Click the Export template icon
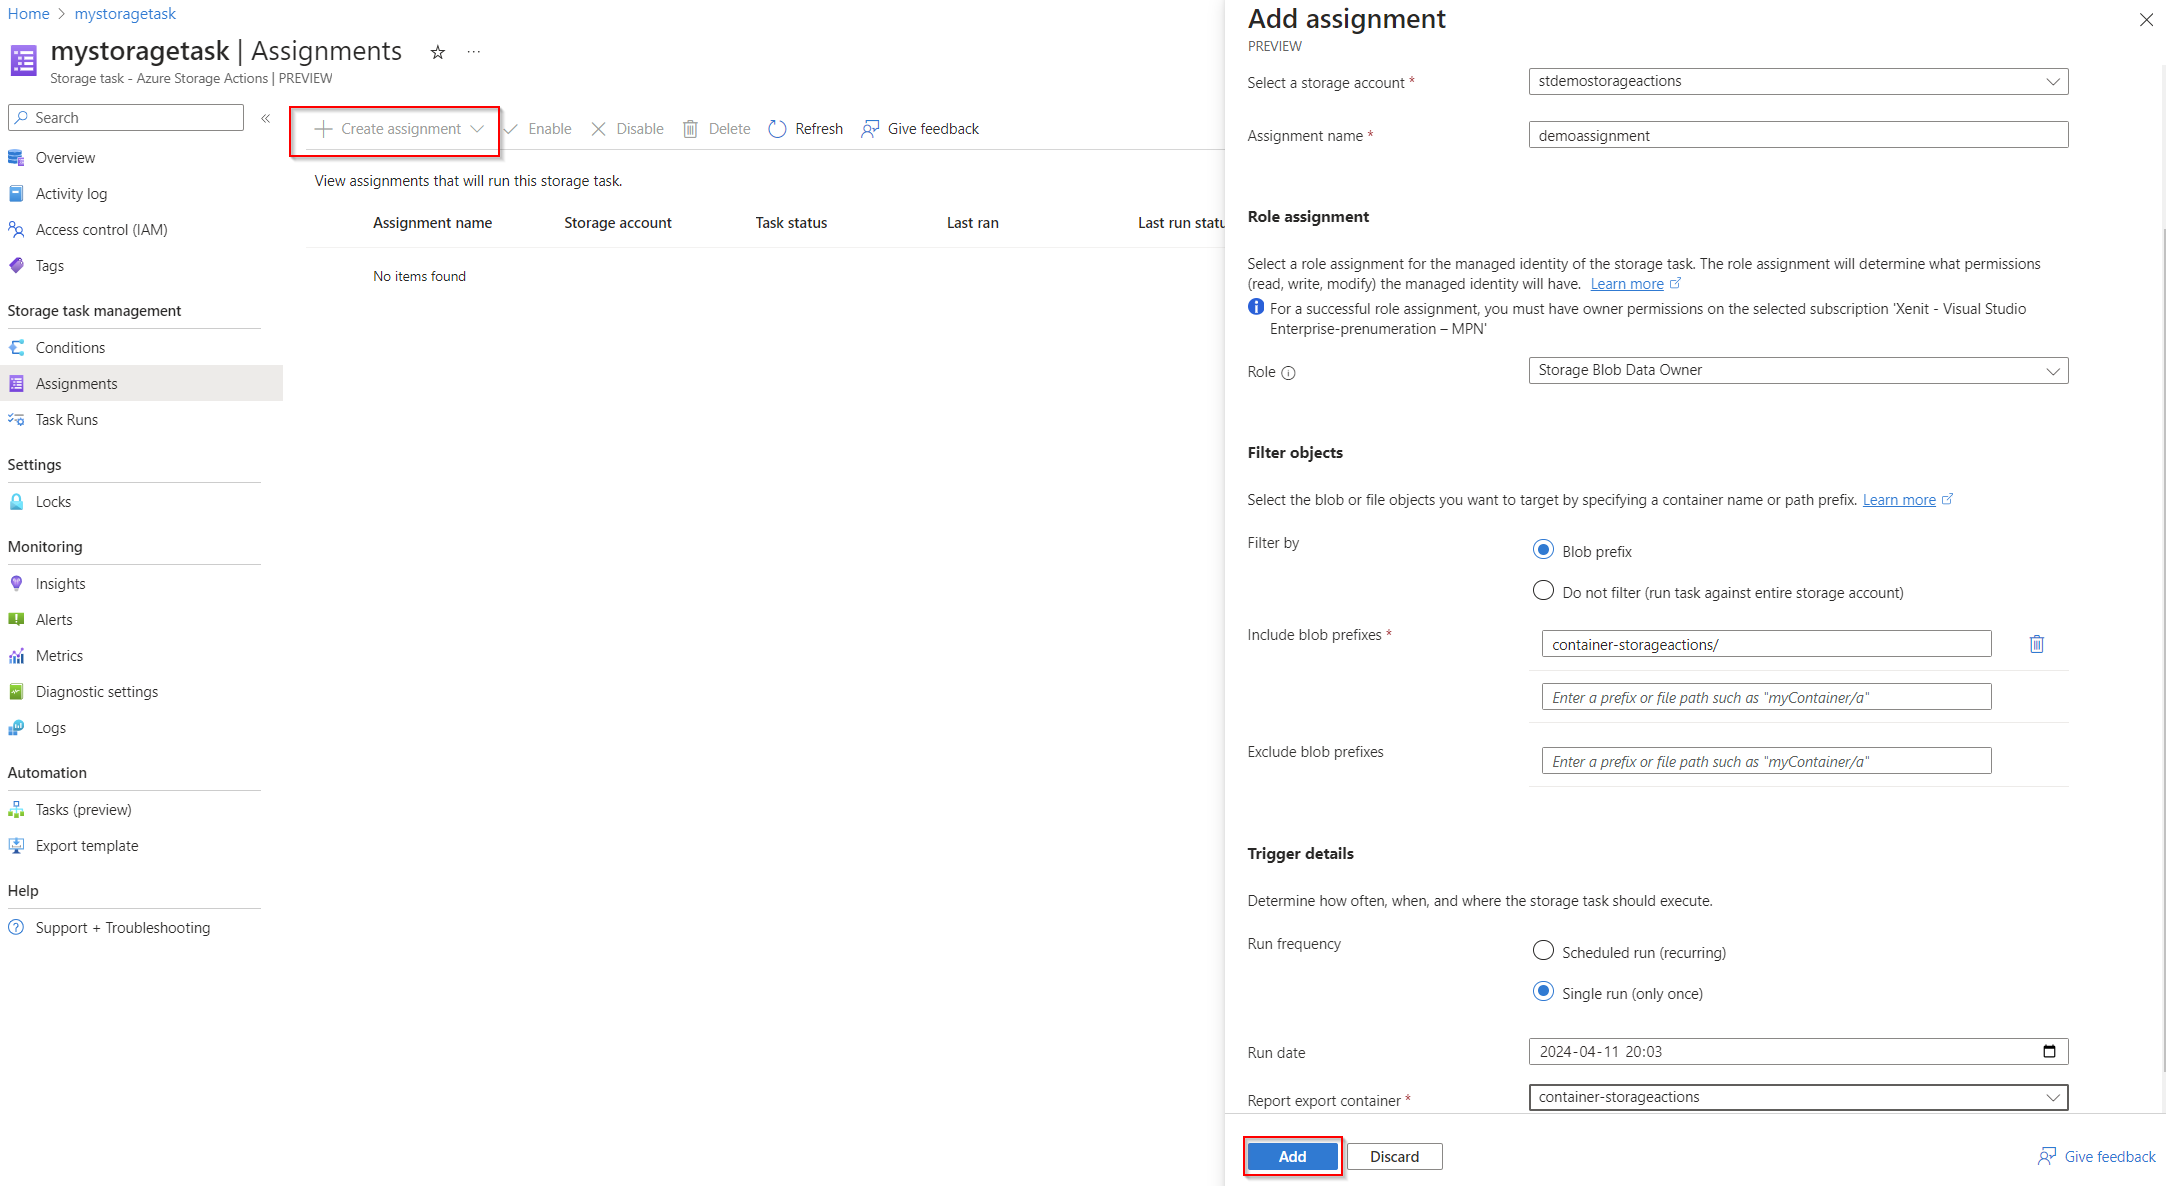The width and height of the screenshot is (2166, 1186). [16, 846]
